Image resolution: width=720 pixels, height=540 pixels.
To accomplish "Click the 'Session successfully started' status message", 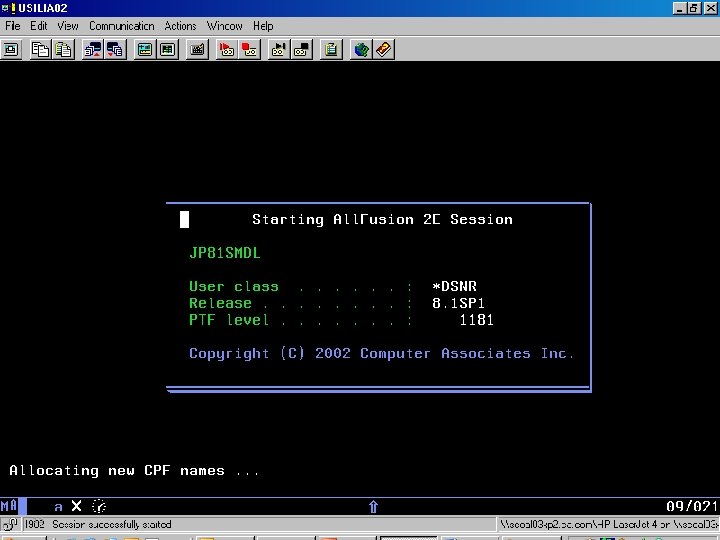I will 112,524.
